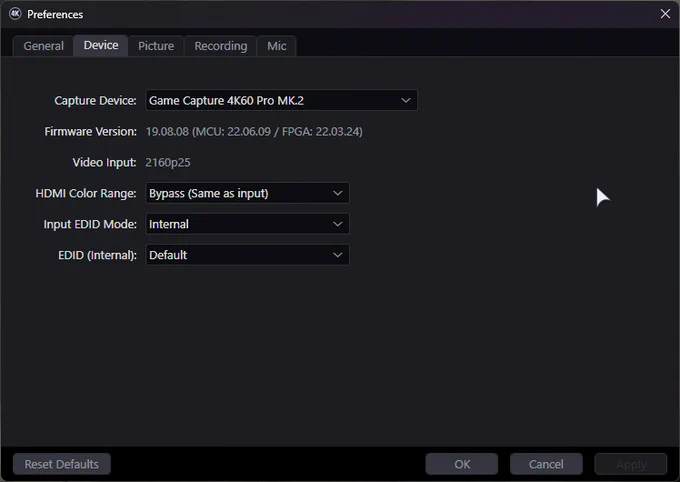This screenshot has height=482, width=680.
Task: Open the Input EDID Mode dropdown
Action: tap(247, 224)
